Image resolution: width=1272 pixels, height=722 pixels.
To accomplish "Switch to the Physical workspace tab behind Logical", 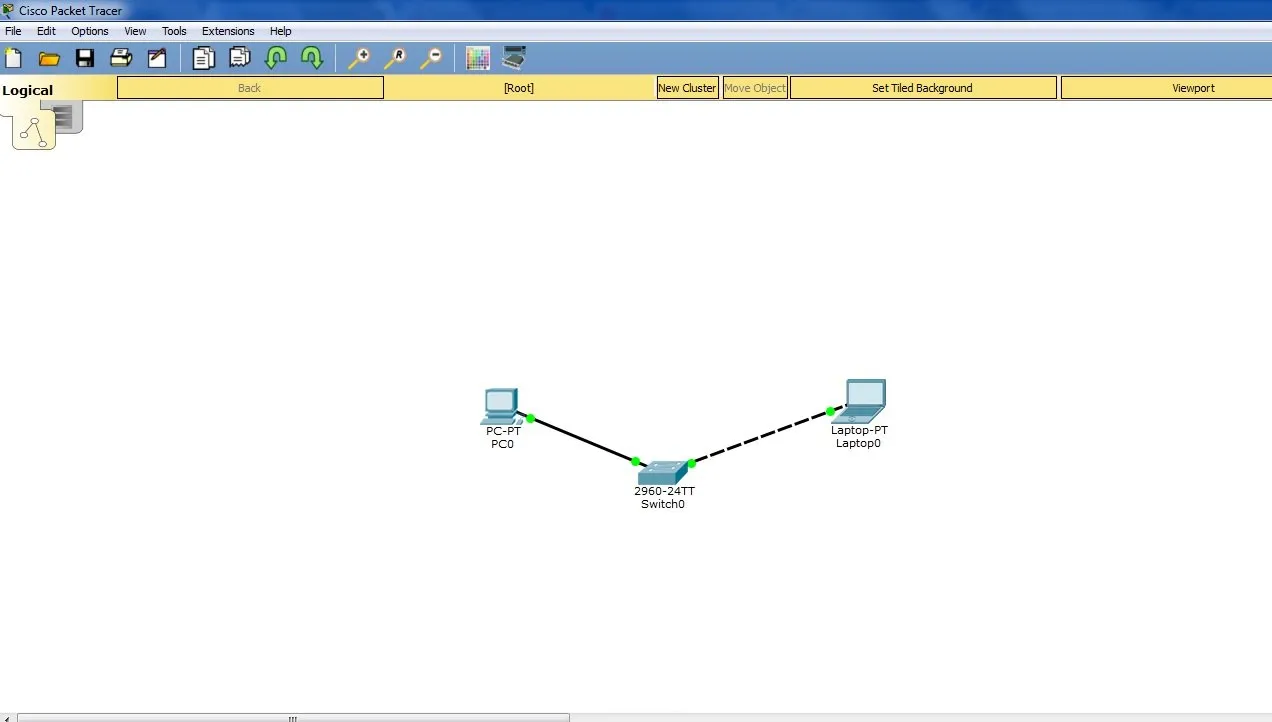I will [x=67, y=118].
